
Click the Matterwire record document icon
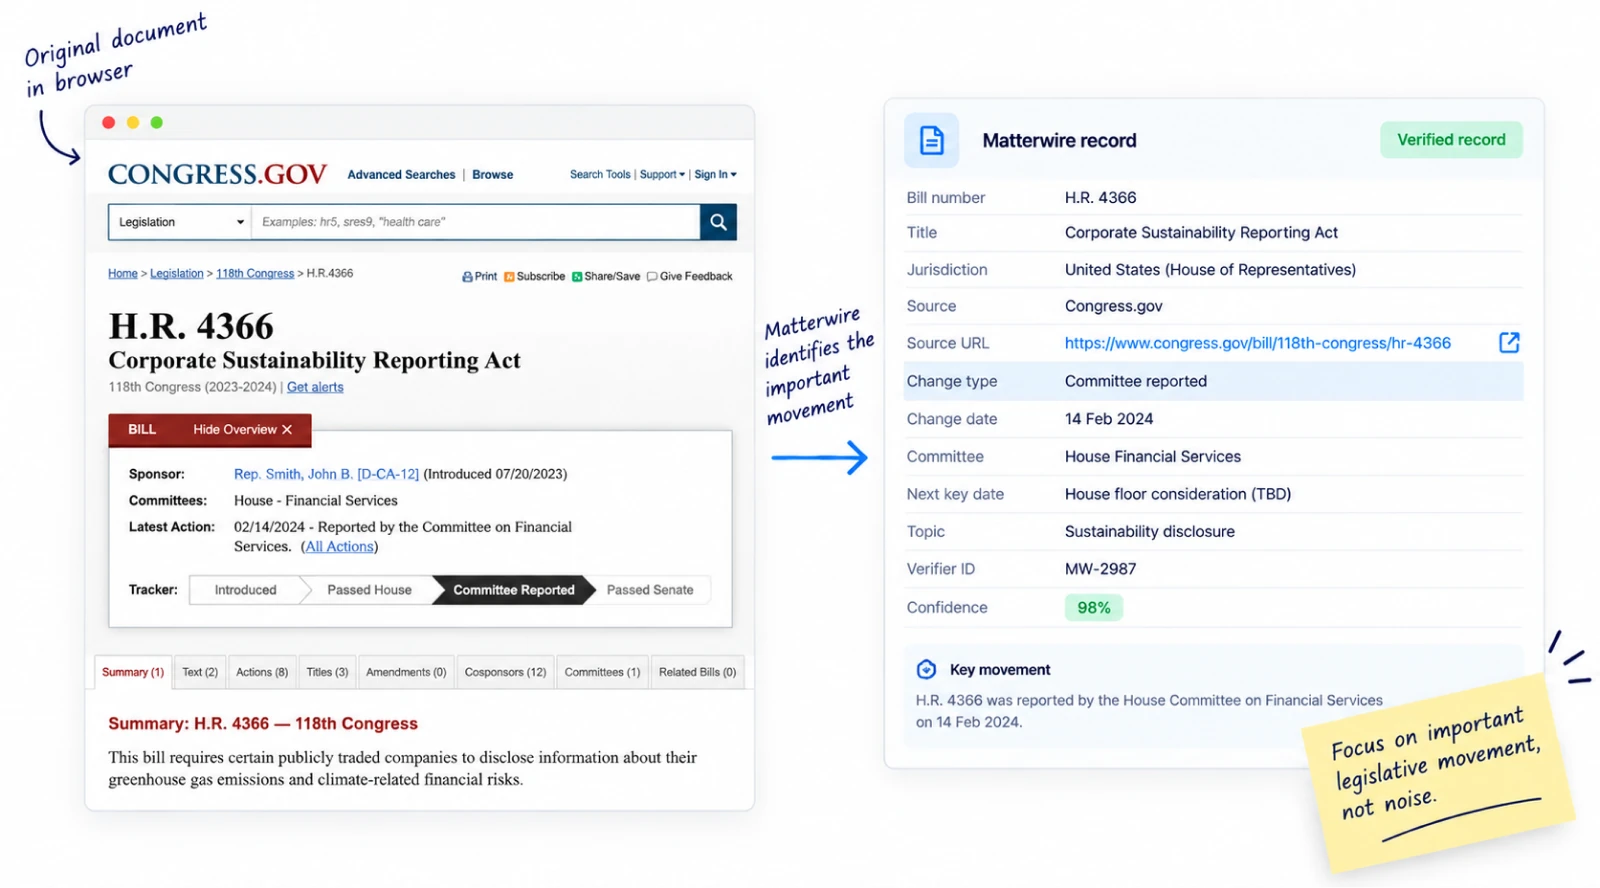[931, 140]
